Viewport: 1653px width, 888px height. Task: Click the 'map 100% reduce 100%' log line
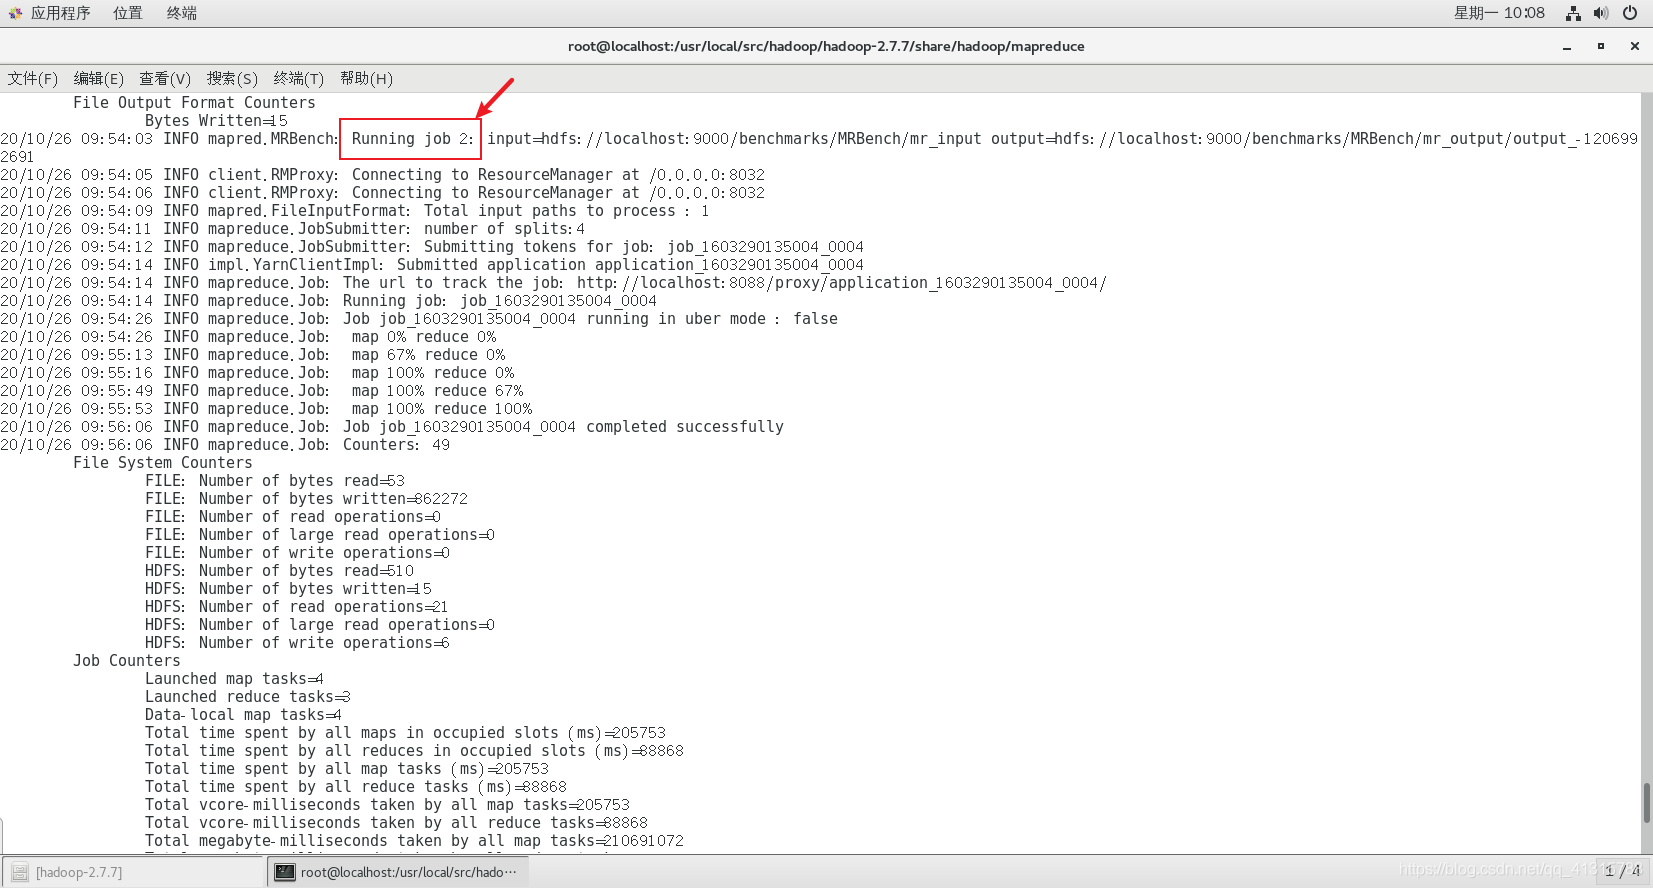266,409
